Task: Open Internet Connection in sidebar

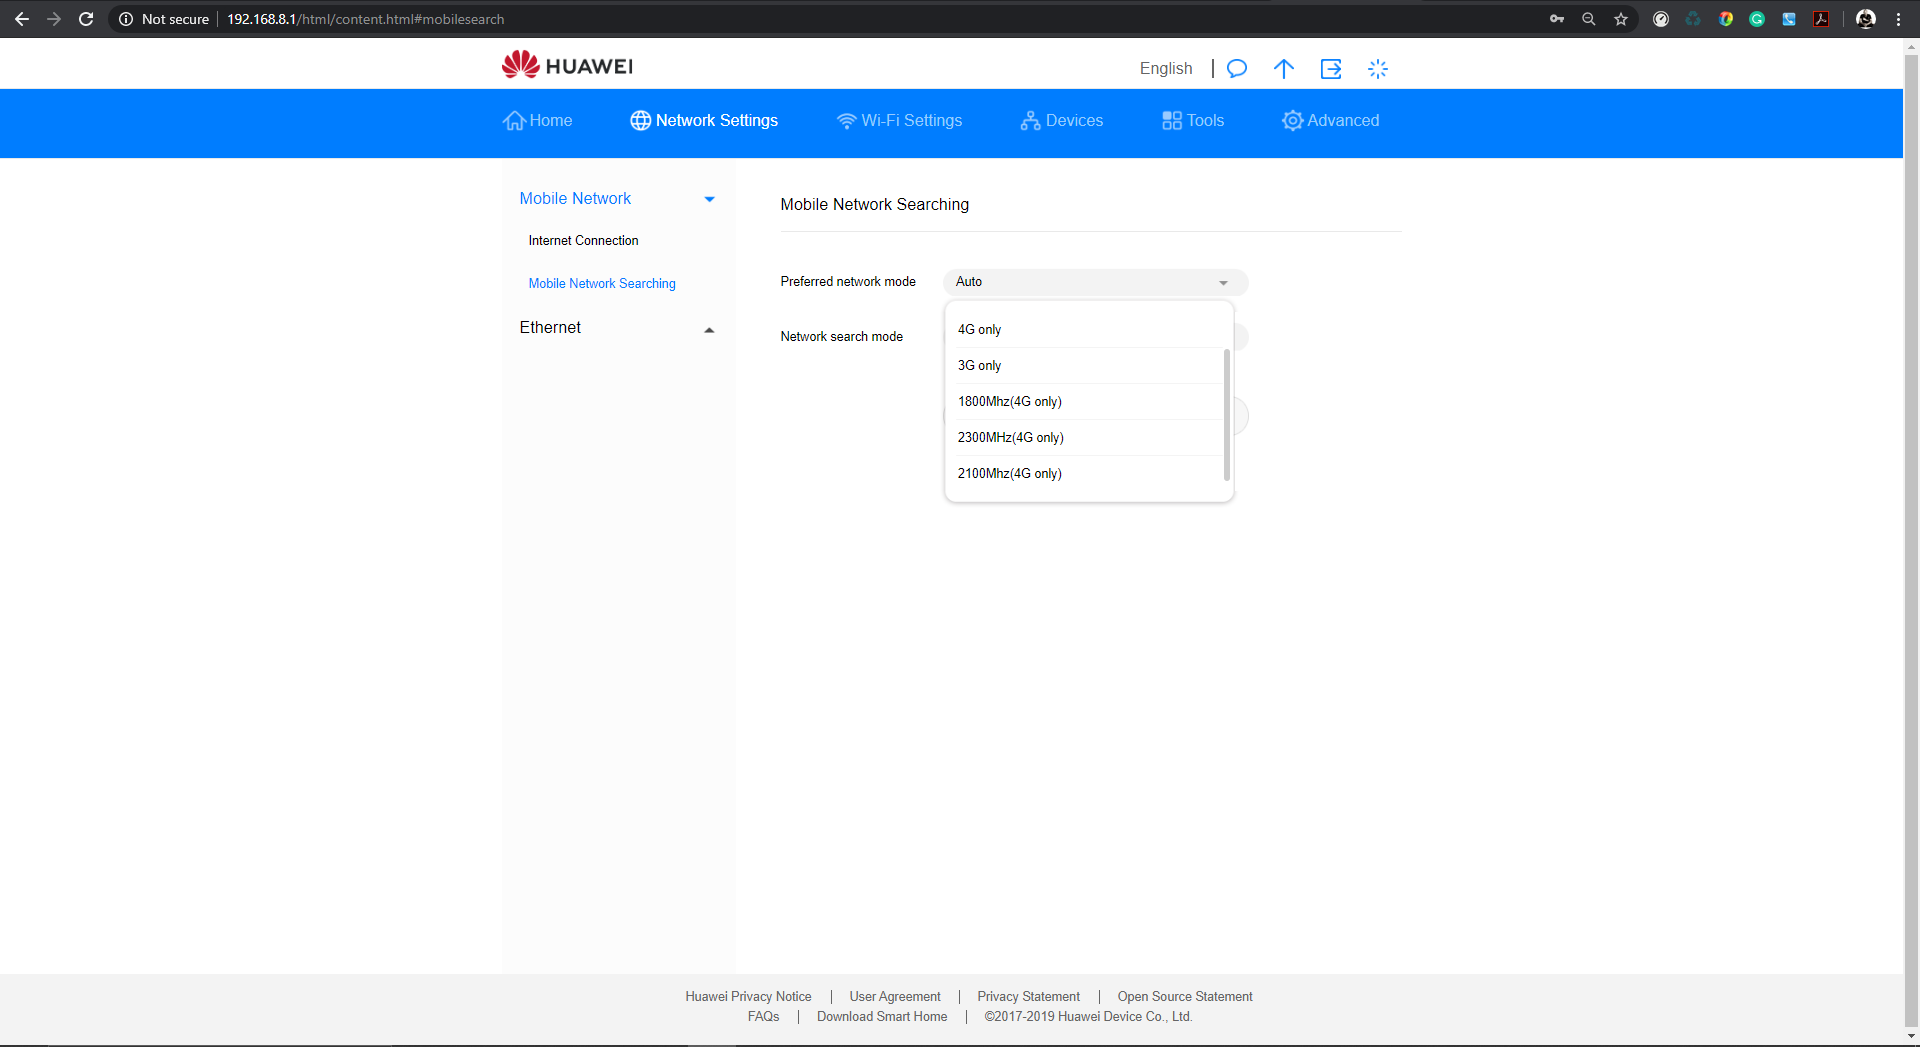Action: tap(583, 241)
